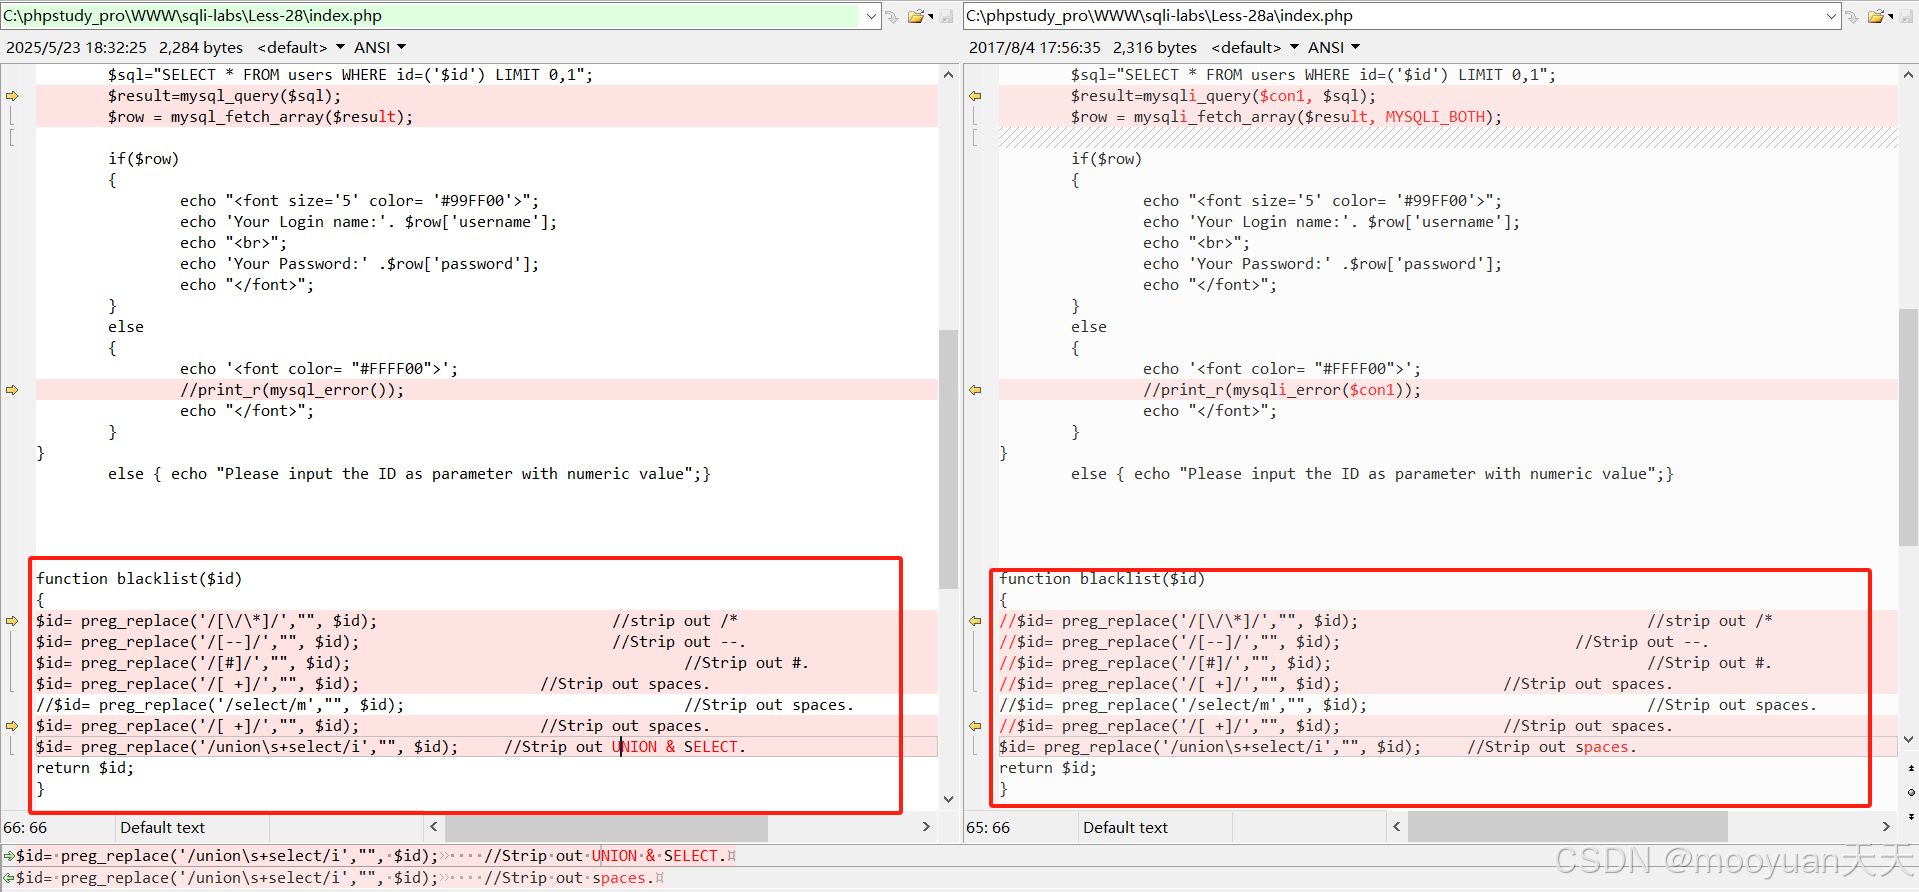The image size is (1919, 892).
Task: Click left pane horizontal scrollbar right arrow
Action: (x=926, y=827)
